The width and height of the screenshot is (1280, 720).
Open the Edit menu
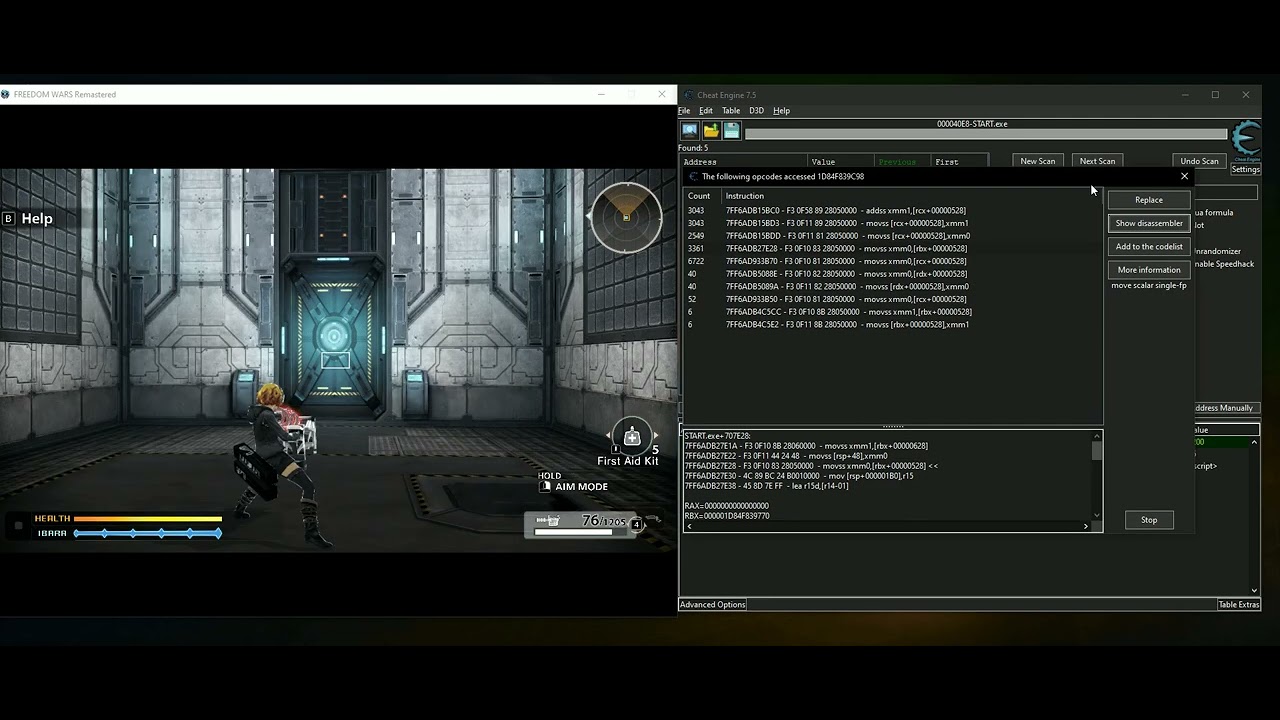click(706, 111)
